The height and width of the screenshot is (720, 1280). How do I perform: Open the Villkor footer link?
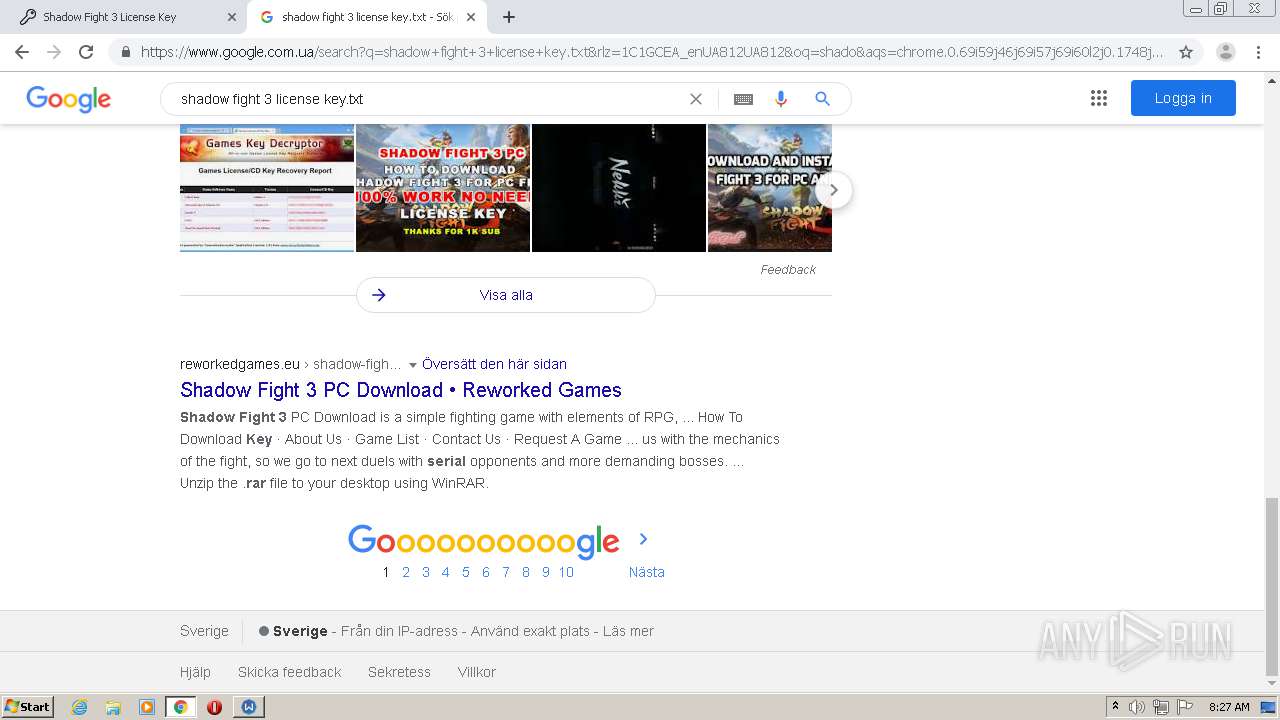[x=477, y=672]
